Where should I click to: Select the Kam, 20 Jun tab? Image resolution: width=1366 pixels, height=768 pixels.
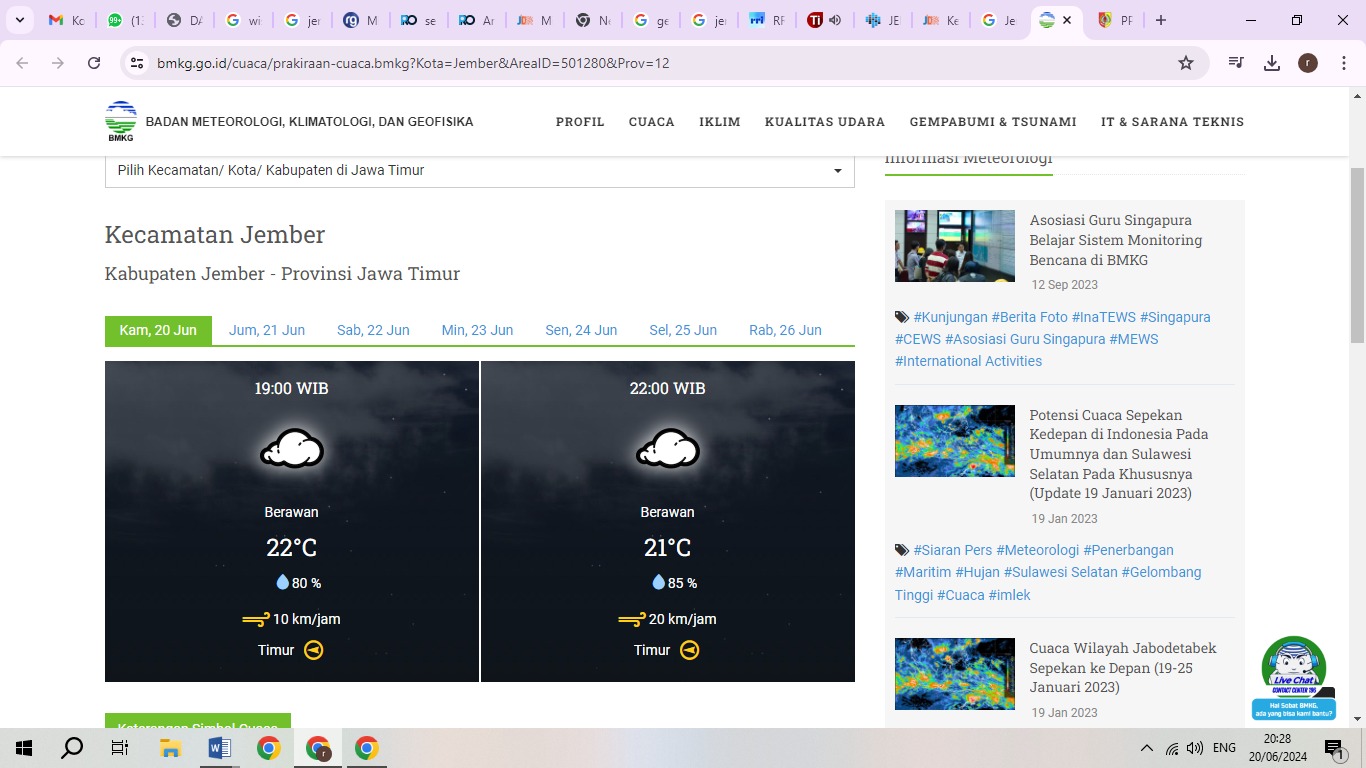tap(158, 330)
